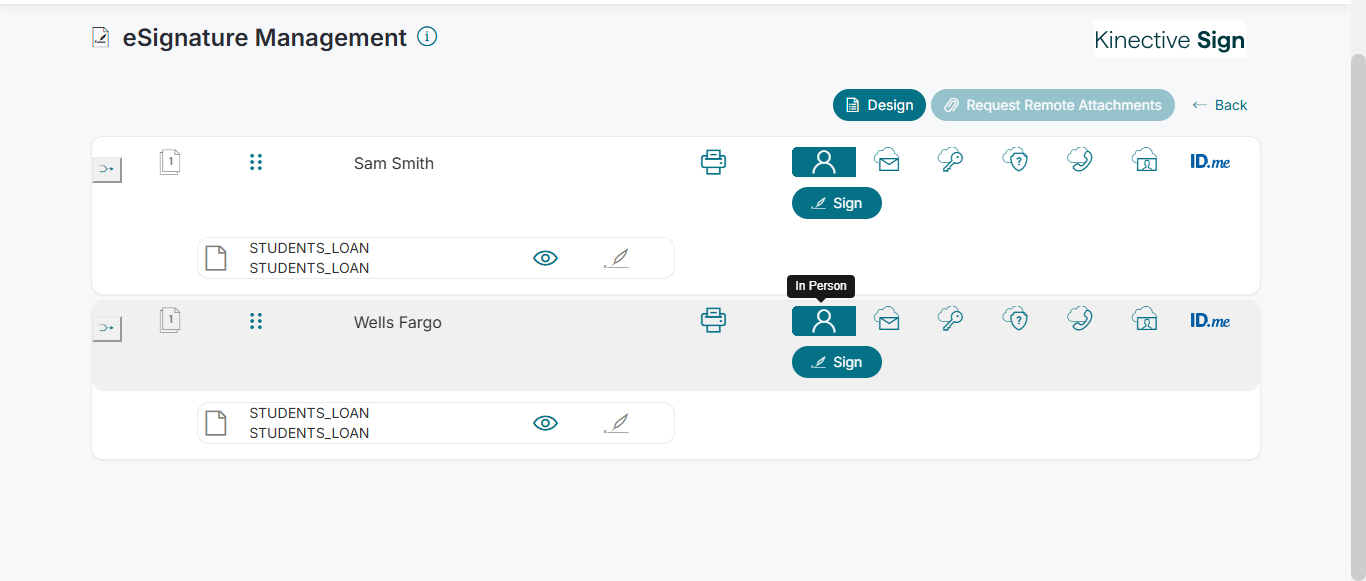Select the cloud shield question option for Wells Fargo
This screenshot has width=1366, height=581.
pos(1015,319)
